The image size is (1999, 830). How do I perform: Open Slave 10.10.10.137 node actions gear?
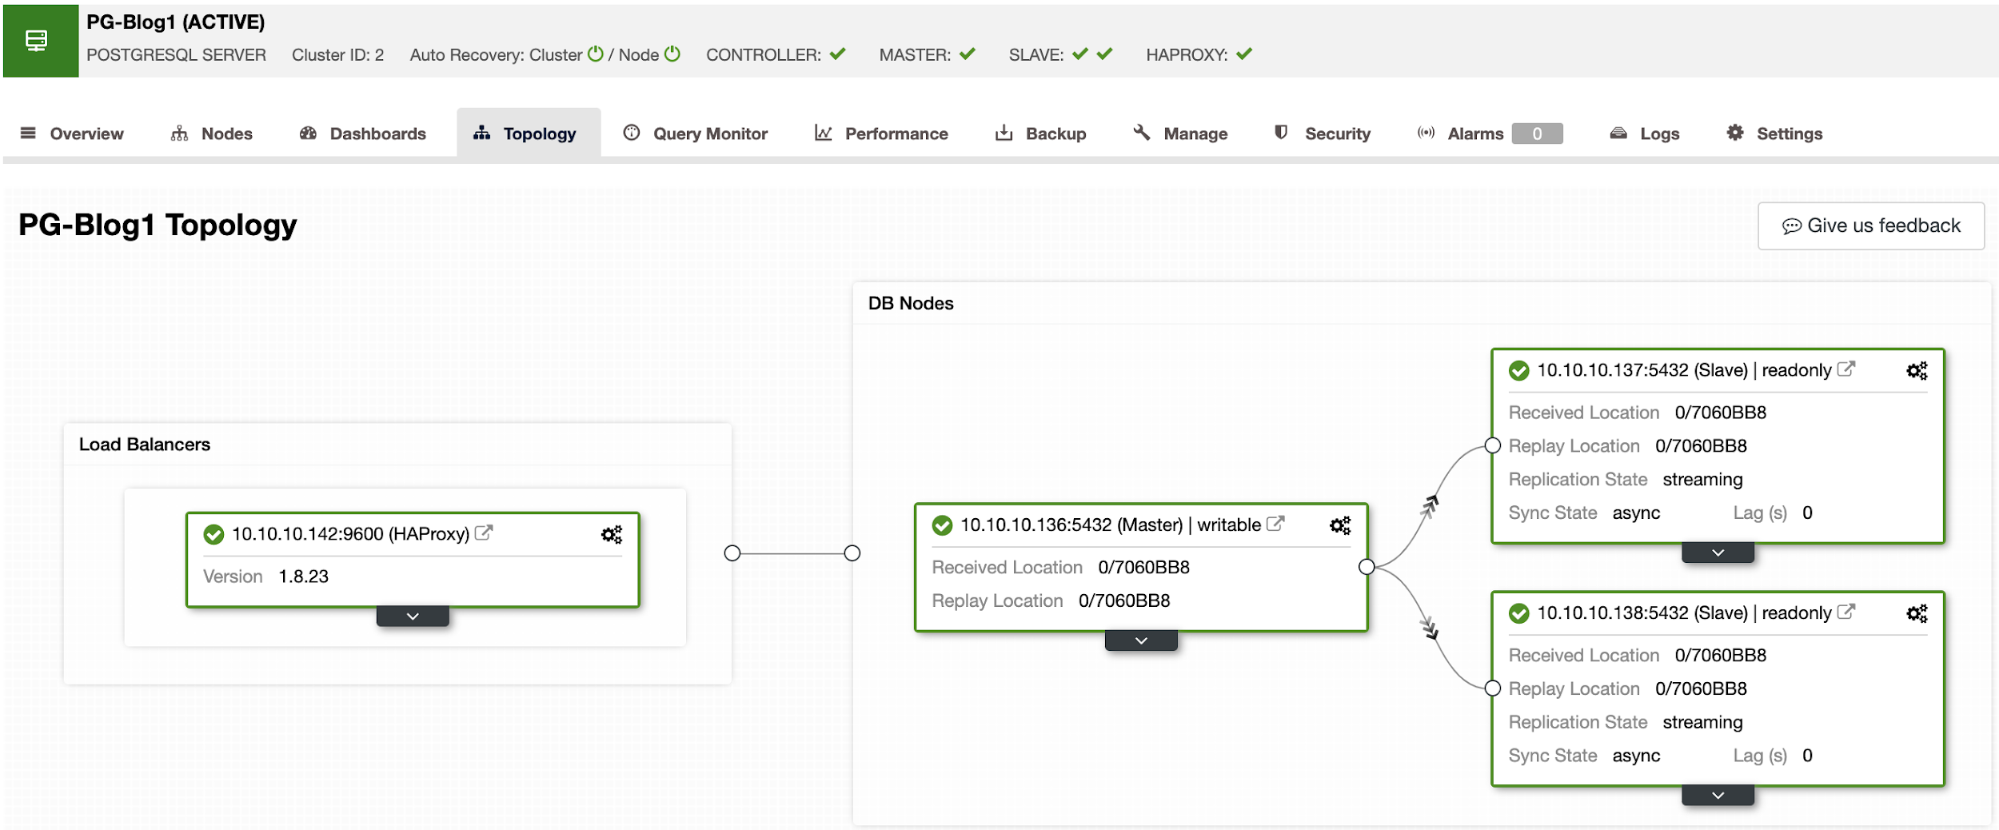pos(1917,371)
